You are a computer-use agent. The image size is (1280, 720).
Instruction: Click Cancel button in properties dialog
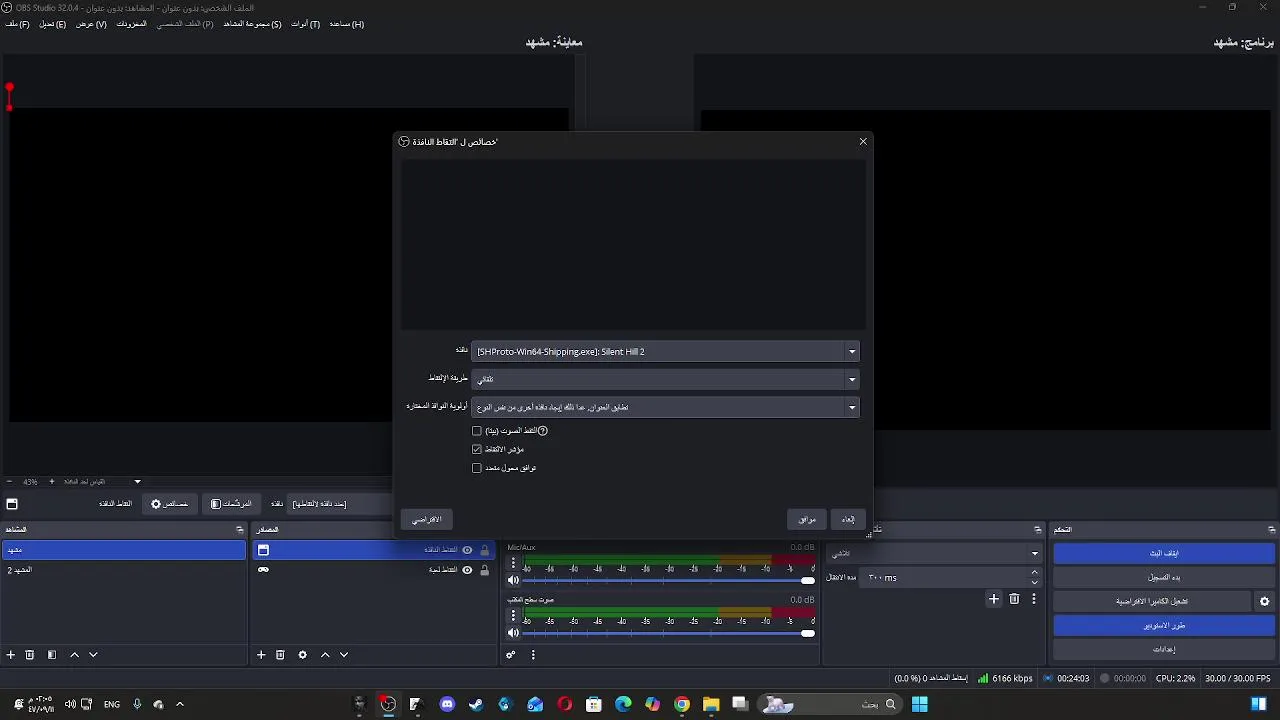(x=848, y=519)
